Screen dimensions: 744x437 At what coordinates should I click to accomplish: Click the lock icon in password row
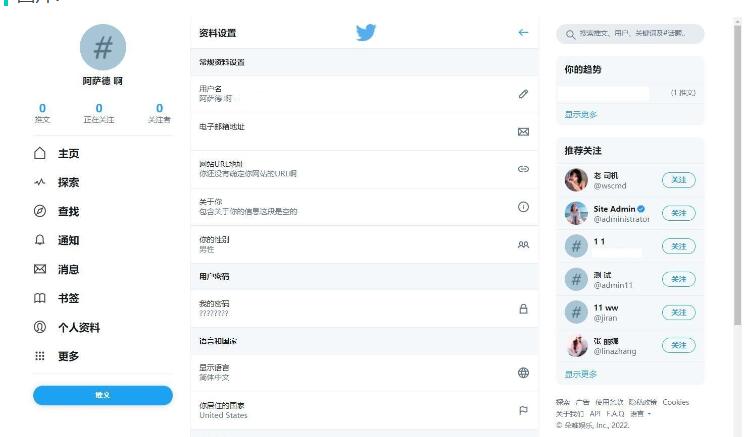click(523, 309)
